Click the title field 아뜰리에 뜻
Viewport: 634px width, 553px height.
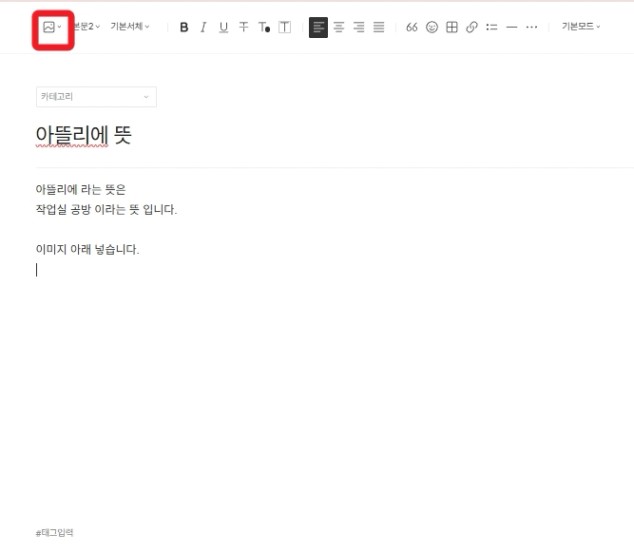[83, 135]
